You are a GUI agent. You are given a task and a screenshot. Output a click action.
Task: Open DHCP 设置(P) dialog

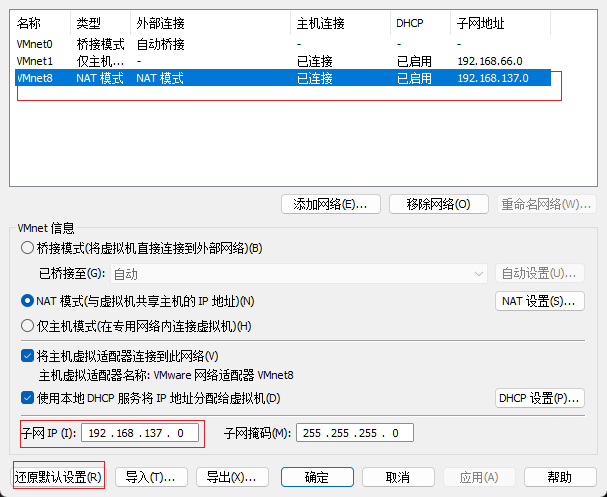click(539, 398)
